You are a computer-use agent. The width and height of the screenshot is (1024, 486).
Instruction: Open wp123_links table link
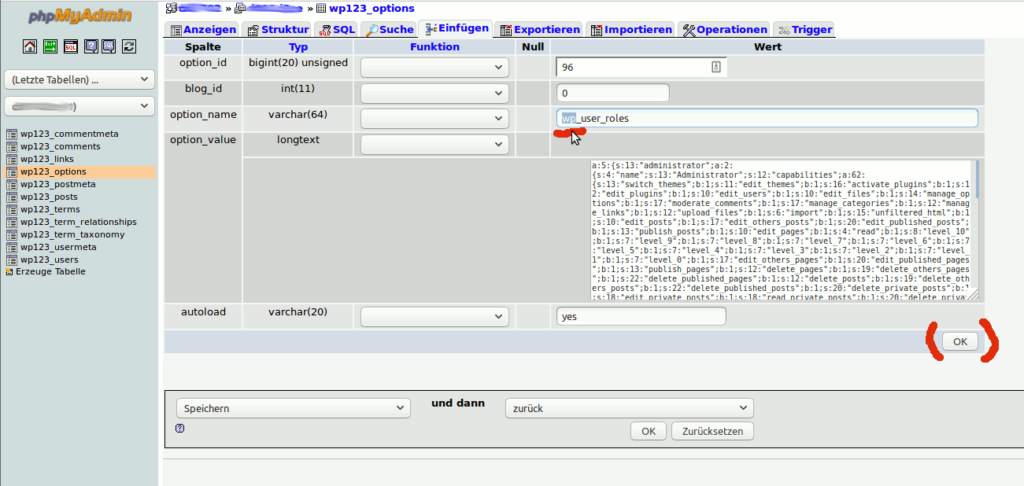(x=47, y=159)
